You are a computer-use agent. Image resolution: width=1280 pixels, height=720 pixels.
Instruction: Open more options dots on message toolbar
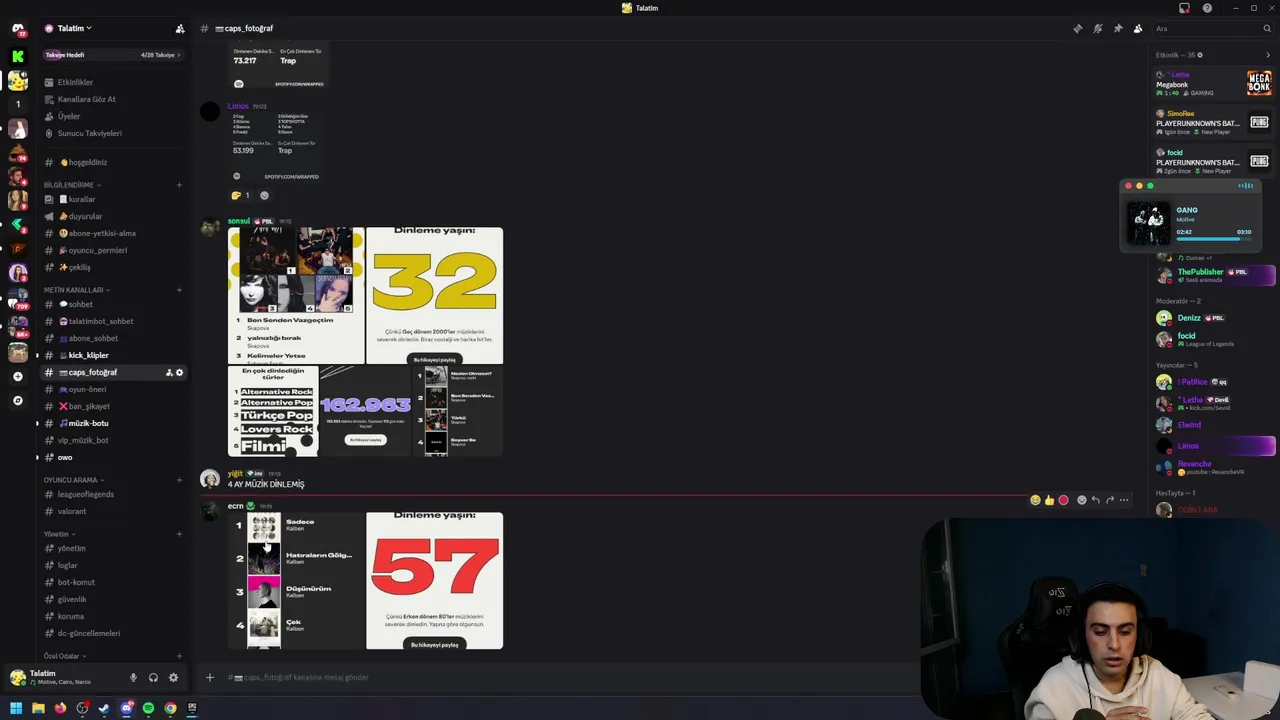click(x=1124, y=500)
